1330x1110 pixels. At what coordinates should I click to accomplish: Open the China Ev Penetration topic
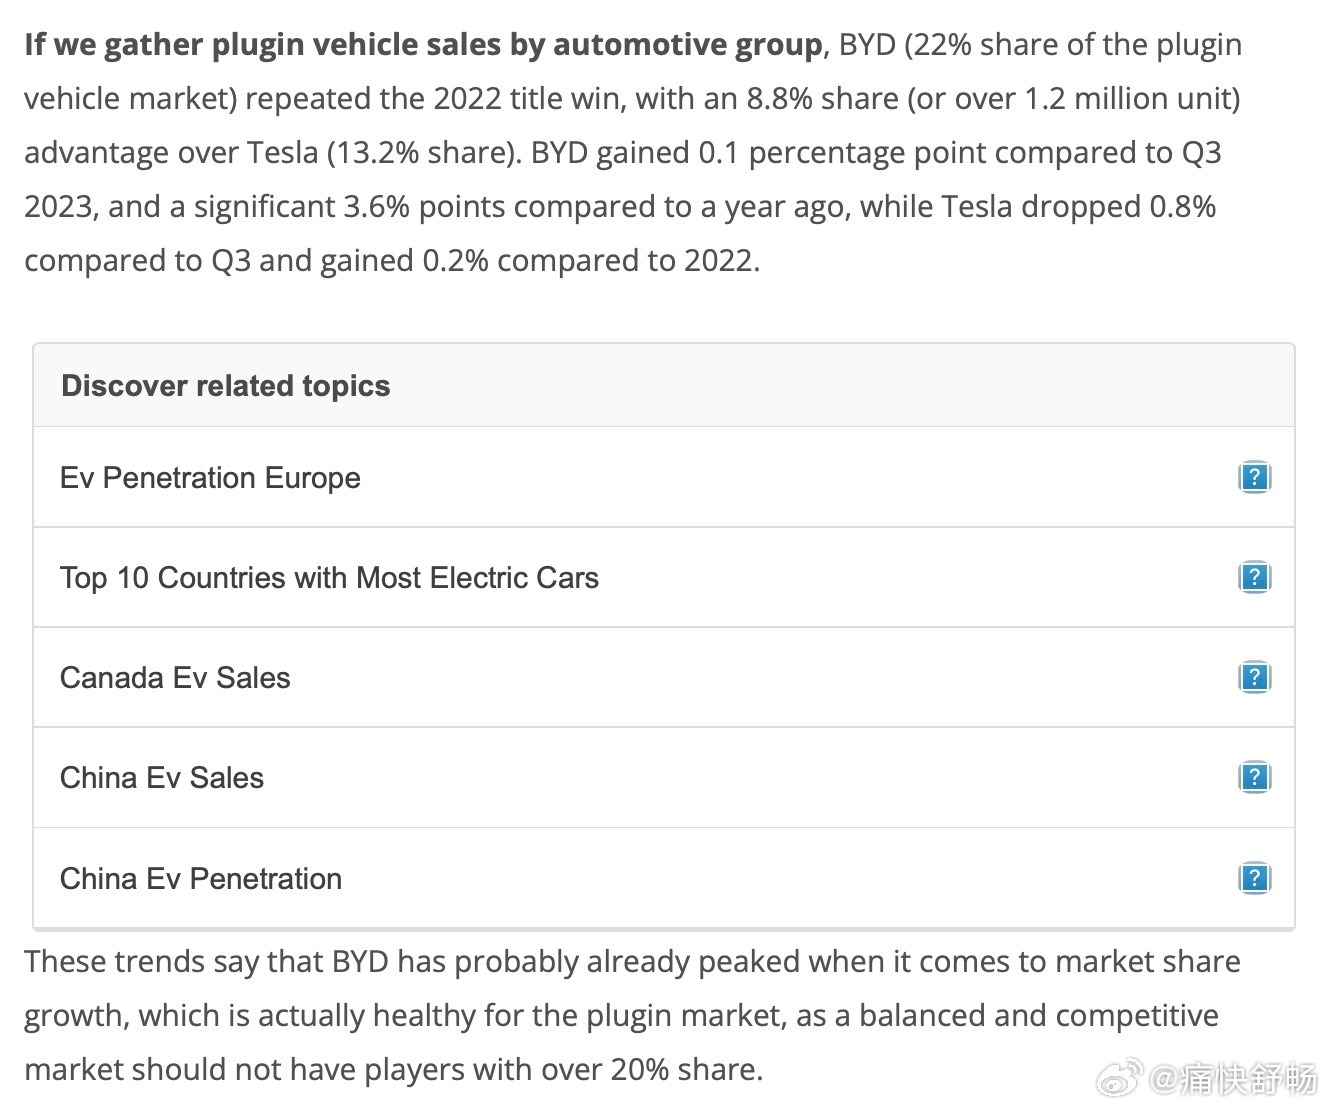[201, 879]
